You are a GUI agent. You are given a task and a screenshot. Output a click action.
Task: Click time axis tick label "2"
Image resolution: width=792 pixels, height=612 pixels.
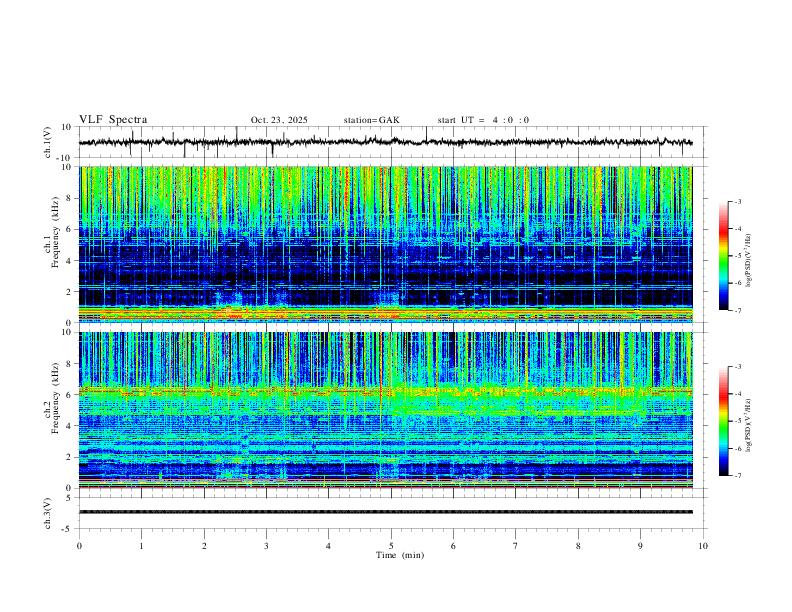204,546
